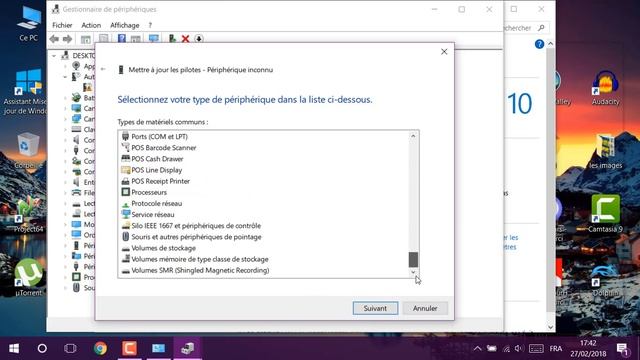Viewport: 640px width, 360px height.
Task: Click the volume icon in system tray
Action: [x=519, y=349]
